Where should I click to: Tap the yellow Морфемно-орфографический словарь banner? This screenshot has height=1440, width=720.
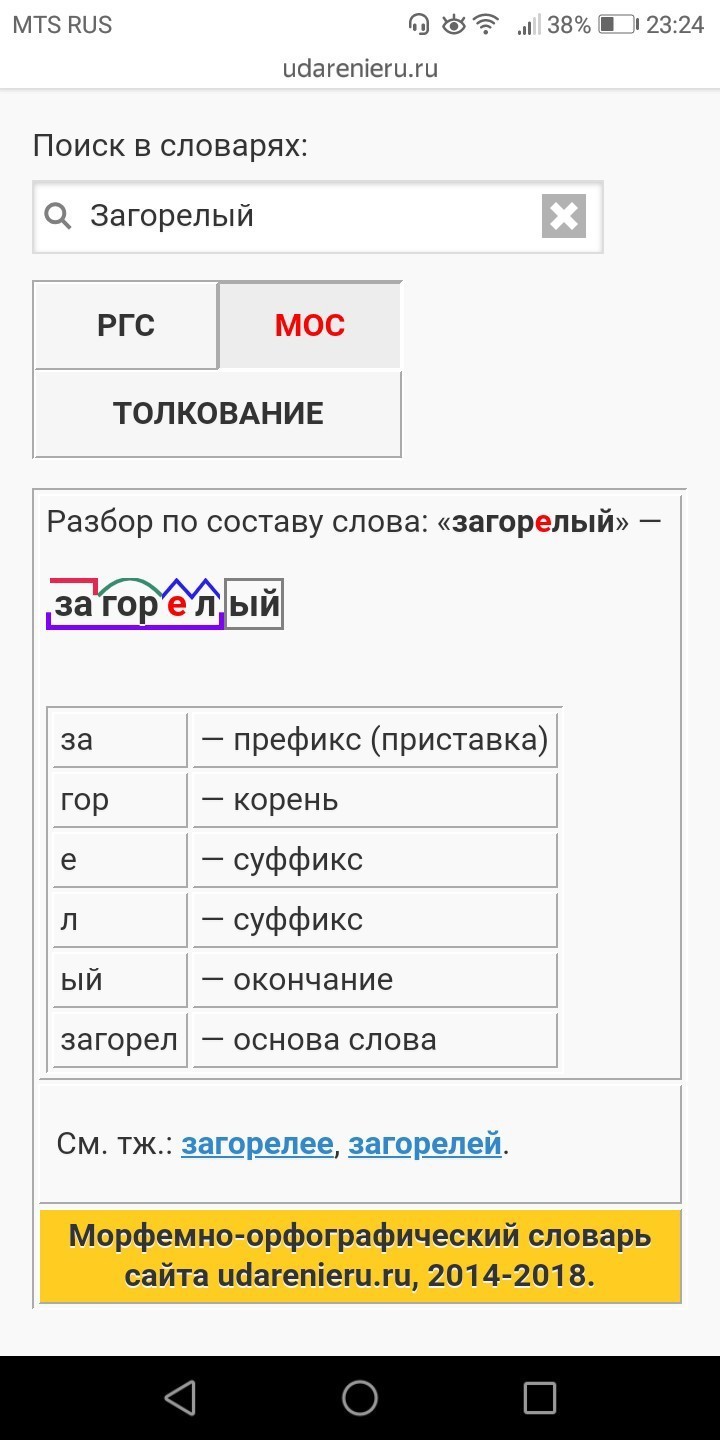360,1256
